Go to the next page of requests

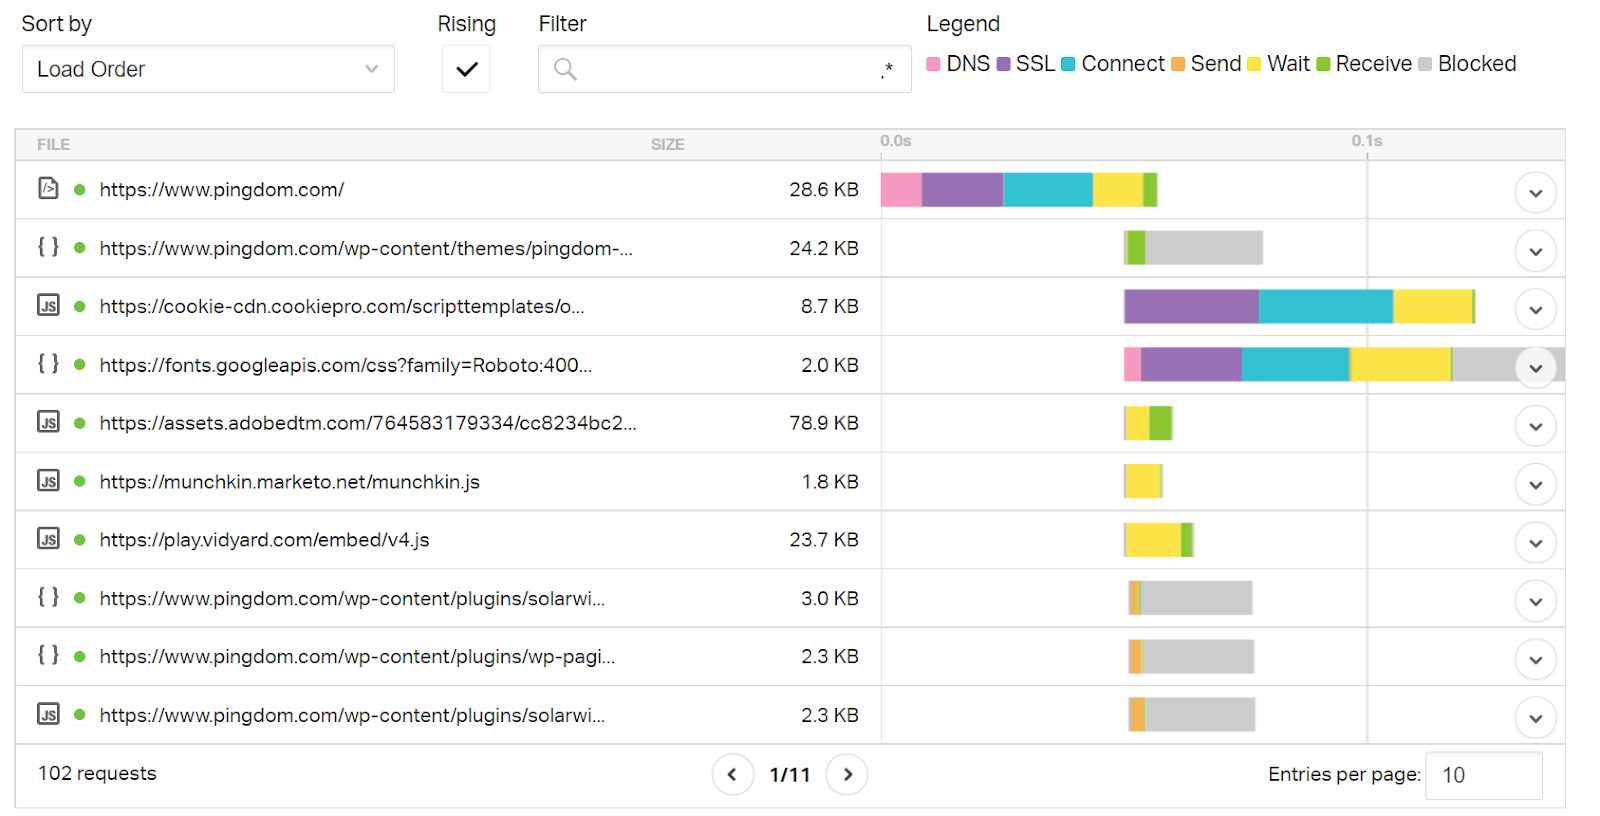pos(847,774)
